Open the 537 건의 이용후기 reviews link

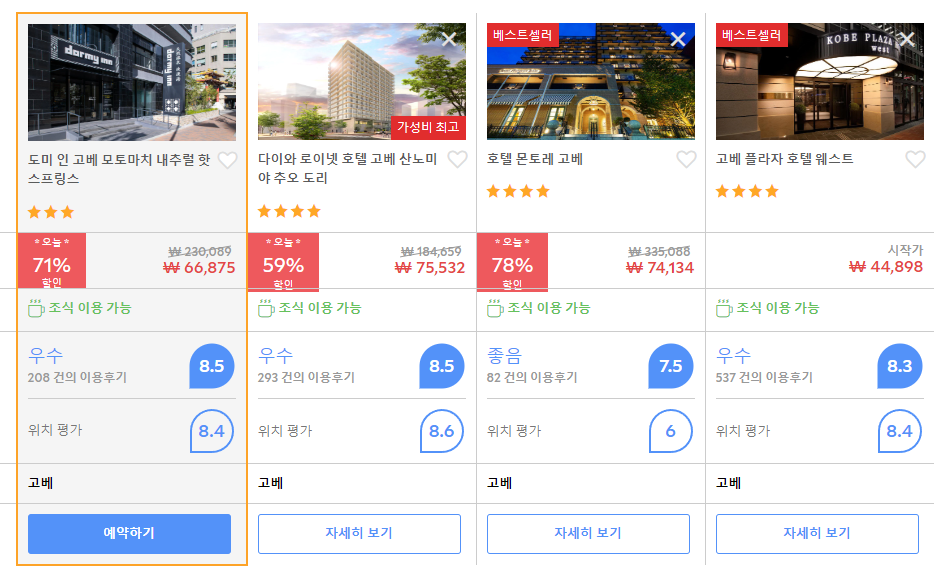[x=764, y=378]
